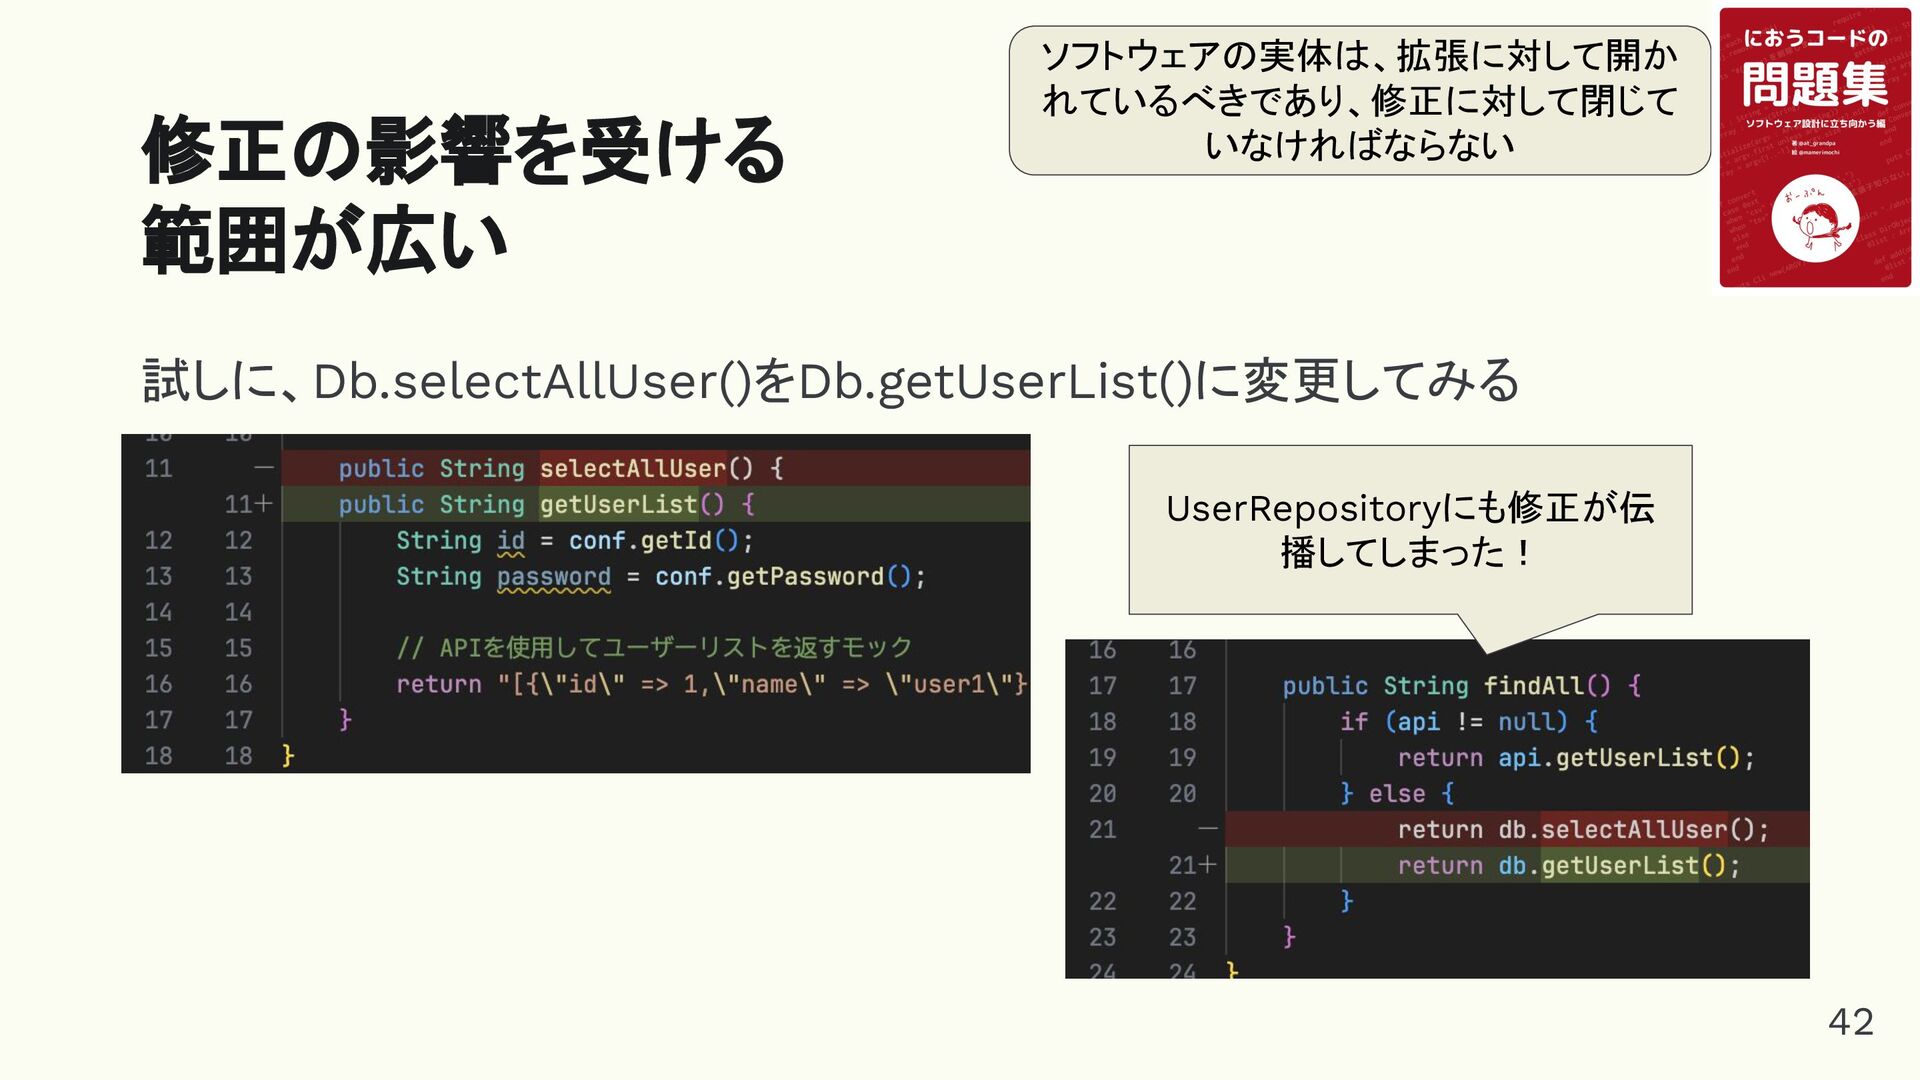Click the UserRepository speech bubble note
Viewport: 1920px width, 1080px height.
(1410, 529)
